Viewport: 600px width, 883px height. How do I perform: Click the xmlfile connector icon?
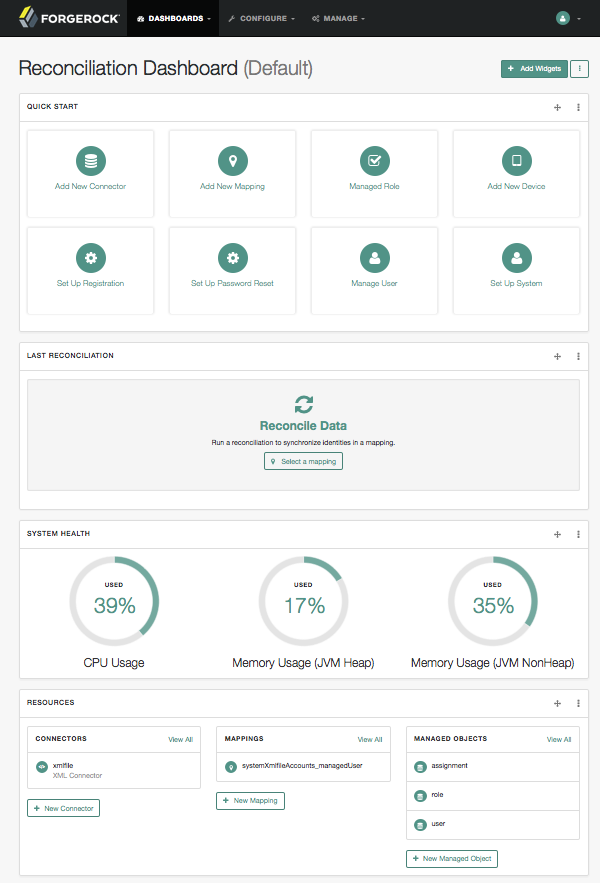[42, 767]
